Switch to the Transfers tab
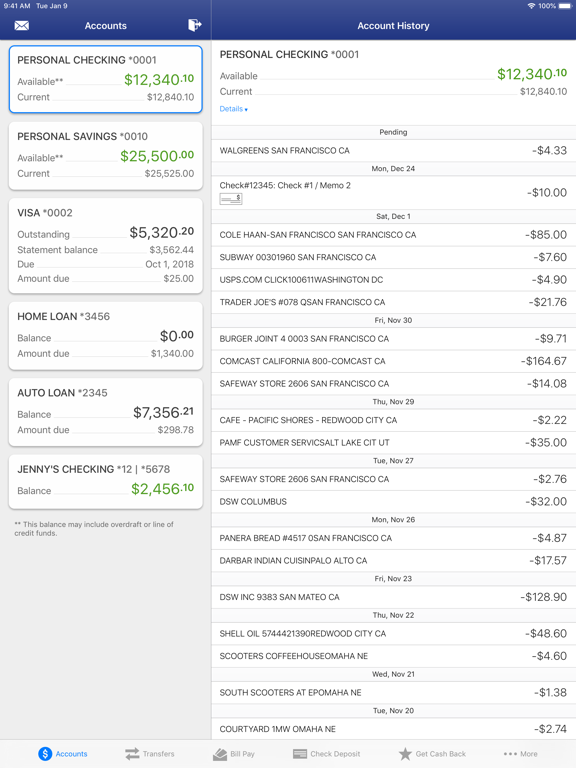This screenshot has width=576, height=768. (149, 754)
